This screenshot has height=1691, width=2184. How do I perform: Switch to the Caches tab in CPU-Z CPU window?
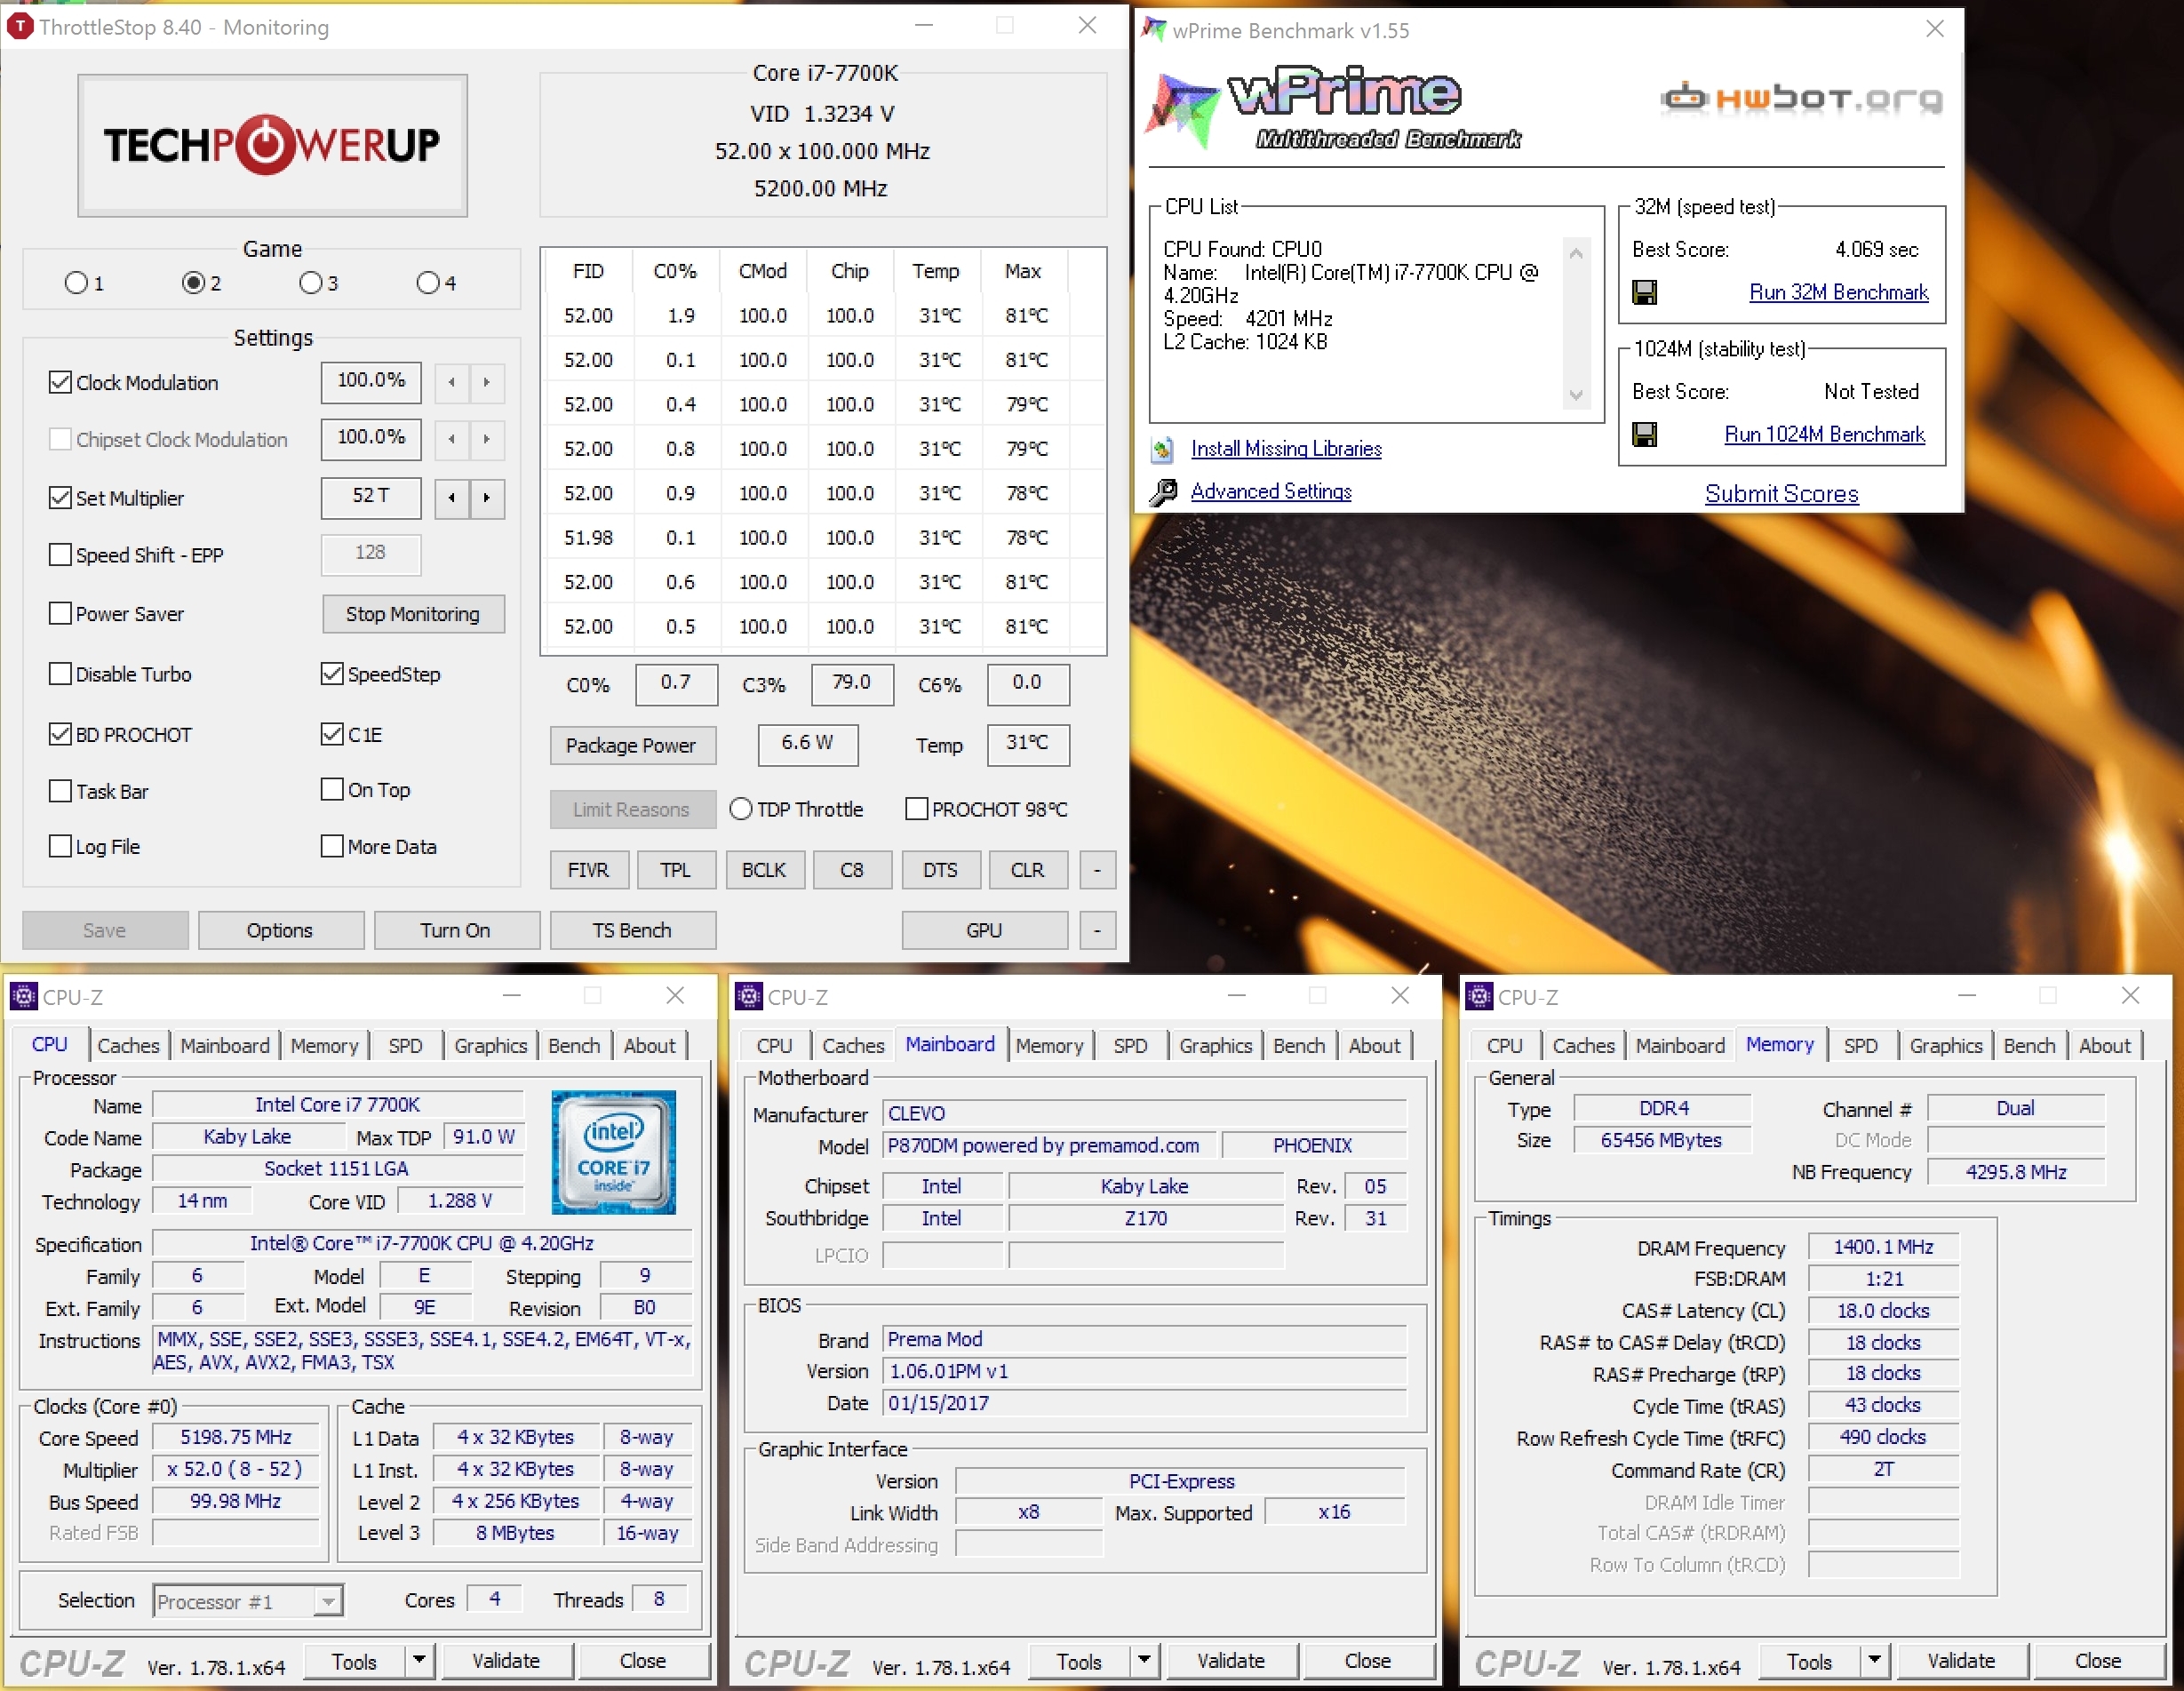(x=128, y=1046)
